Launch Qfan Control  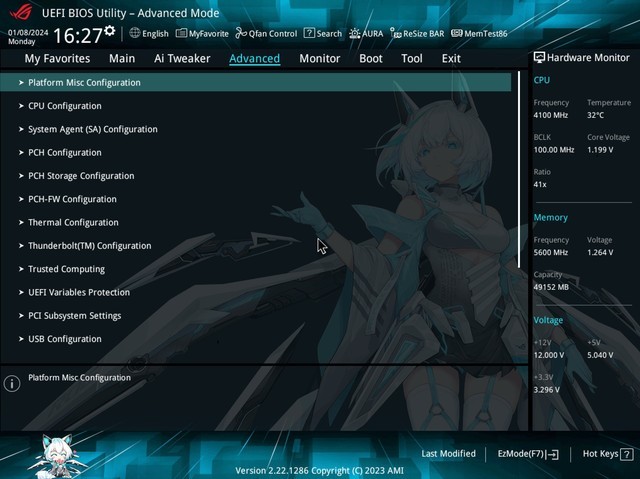[x=266, y=33]
